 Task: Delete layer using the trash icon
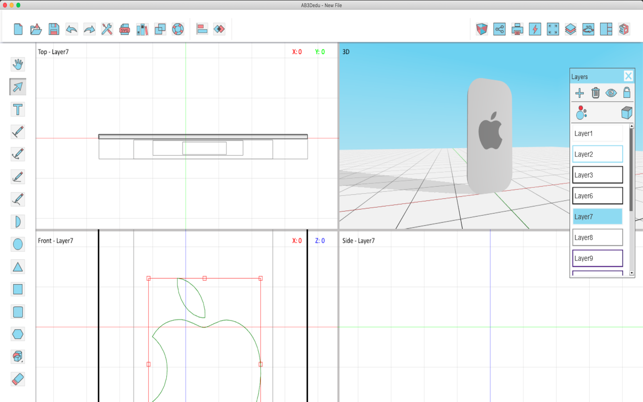point(595,93)
